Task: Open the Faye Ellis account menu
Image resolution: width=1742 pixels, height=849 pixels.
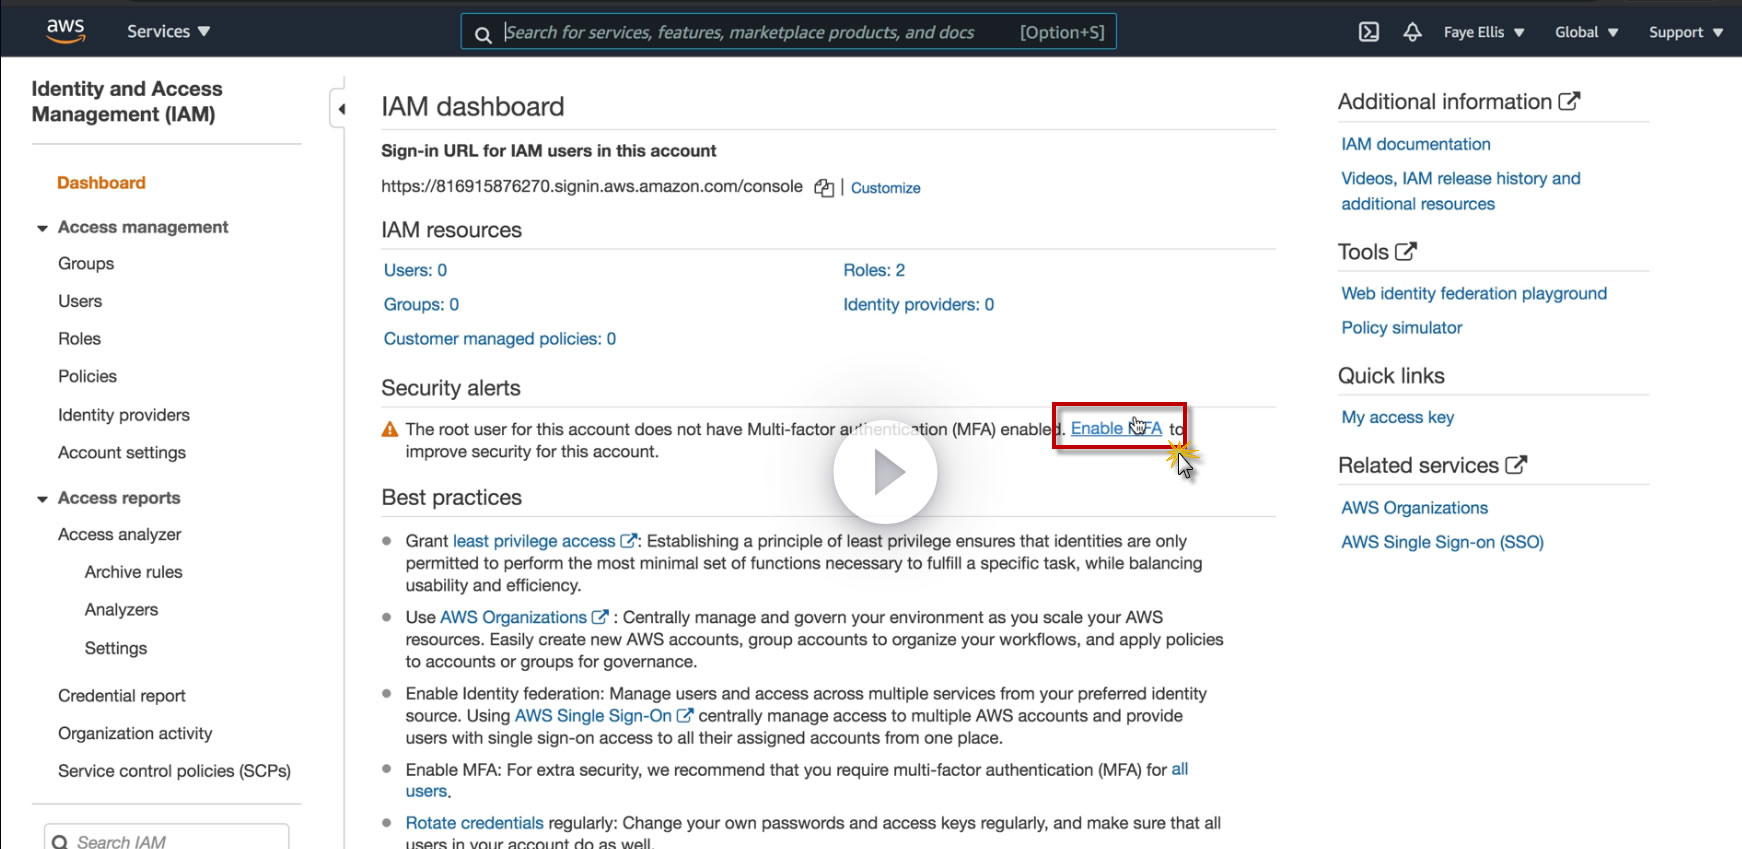Action: [1484, 32]
